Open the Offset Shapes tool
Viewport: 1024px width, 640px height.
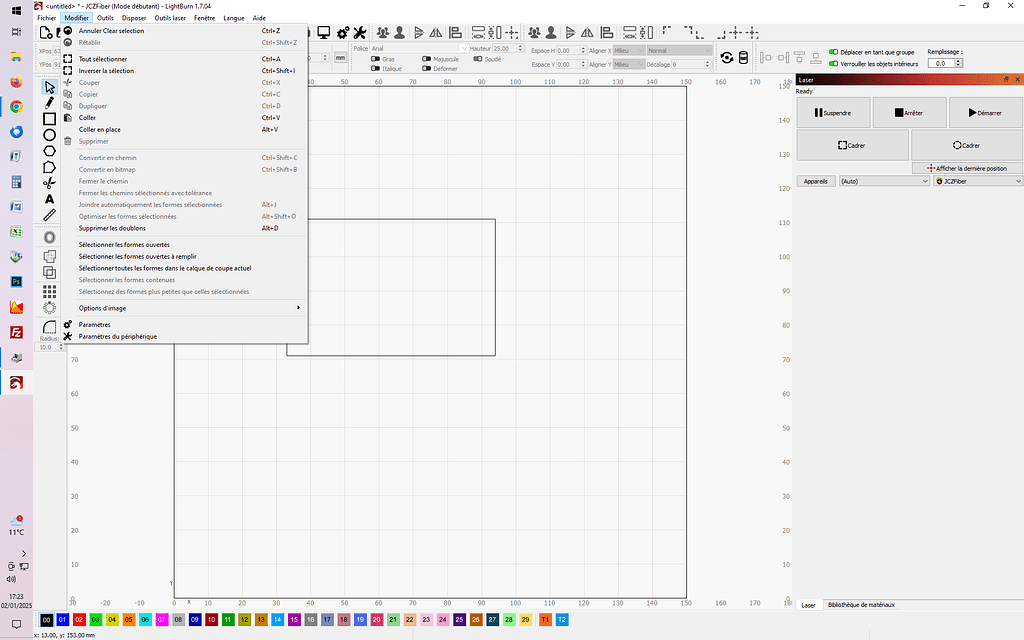point(50,237)
